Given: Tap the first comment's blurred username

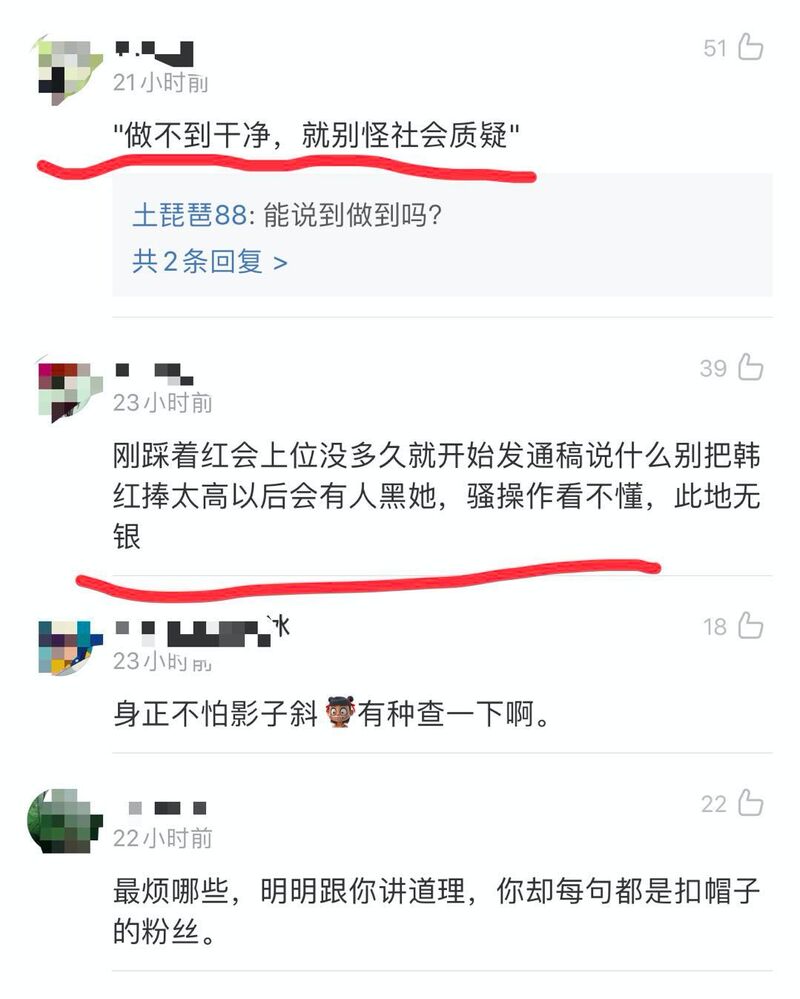Looking at the screenshot, I should [154, 54].
